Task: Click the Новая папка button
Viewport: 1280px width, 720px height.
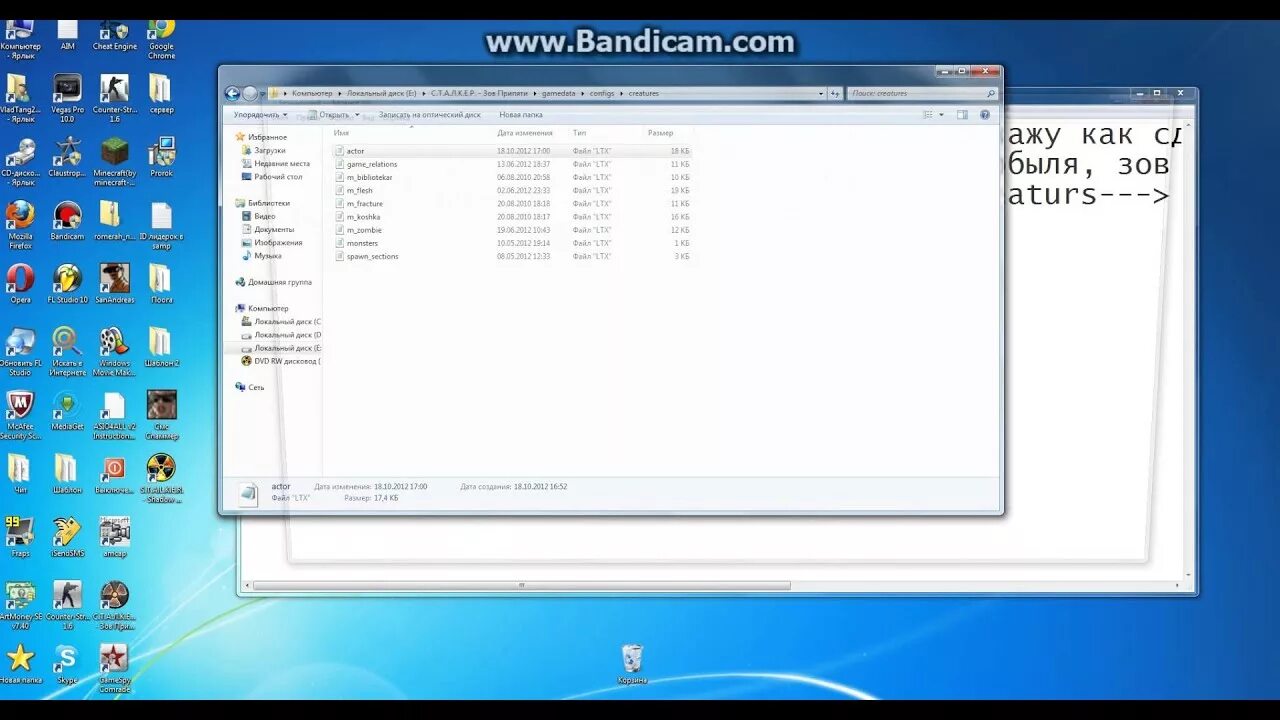Action: tap(520, 115)
